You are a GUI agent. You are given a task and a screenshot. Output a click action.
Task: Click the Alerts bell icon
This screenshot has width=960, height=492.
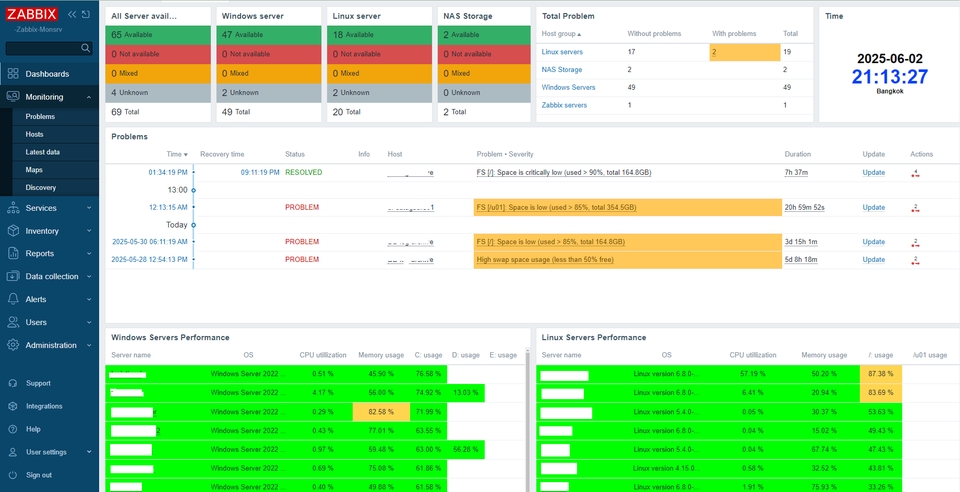click(13, 299)
